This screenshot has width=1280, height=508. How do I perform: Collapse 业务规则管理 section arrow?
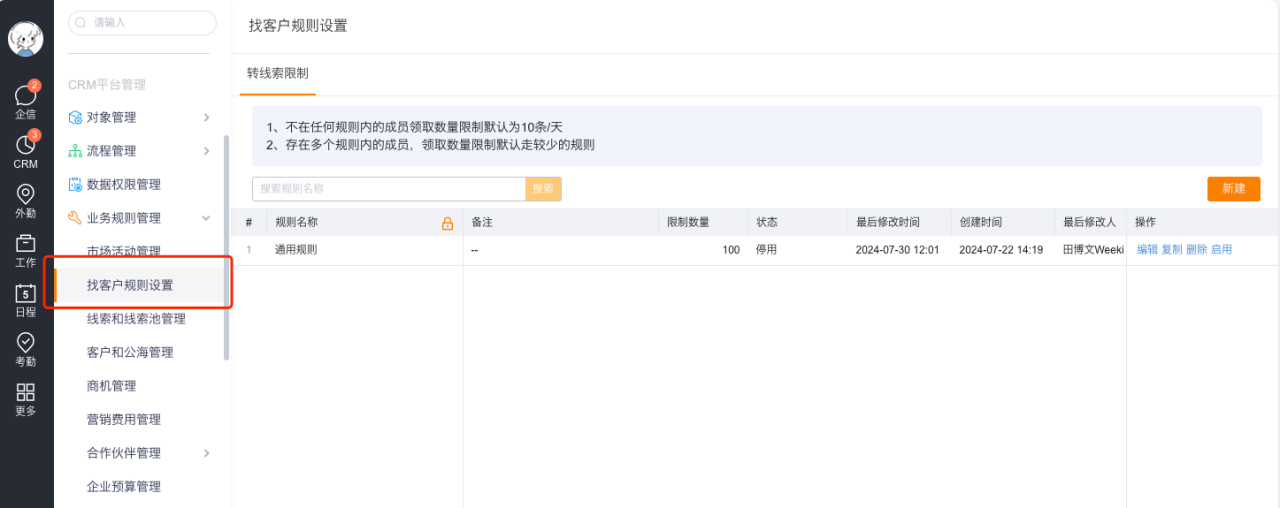(206, 218)
